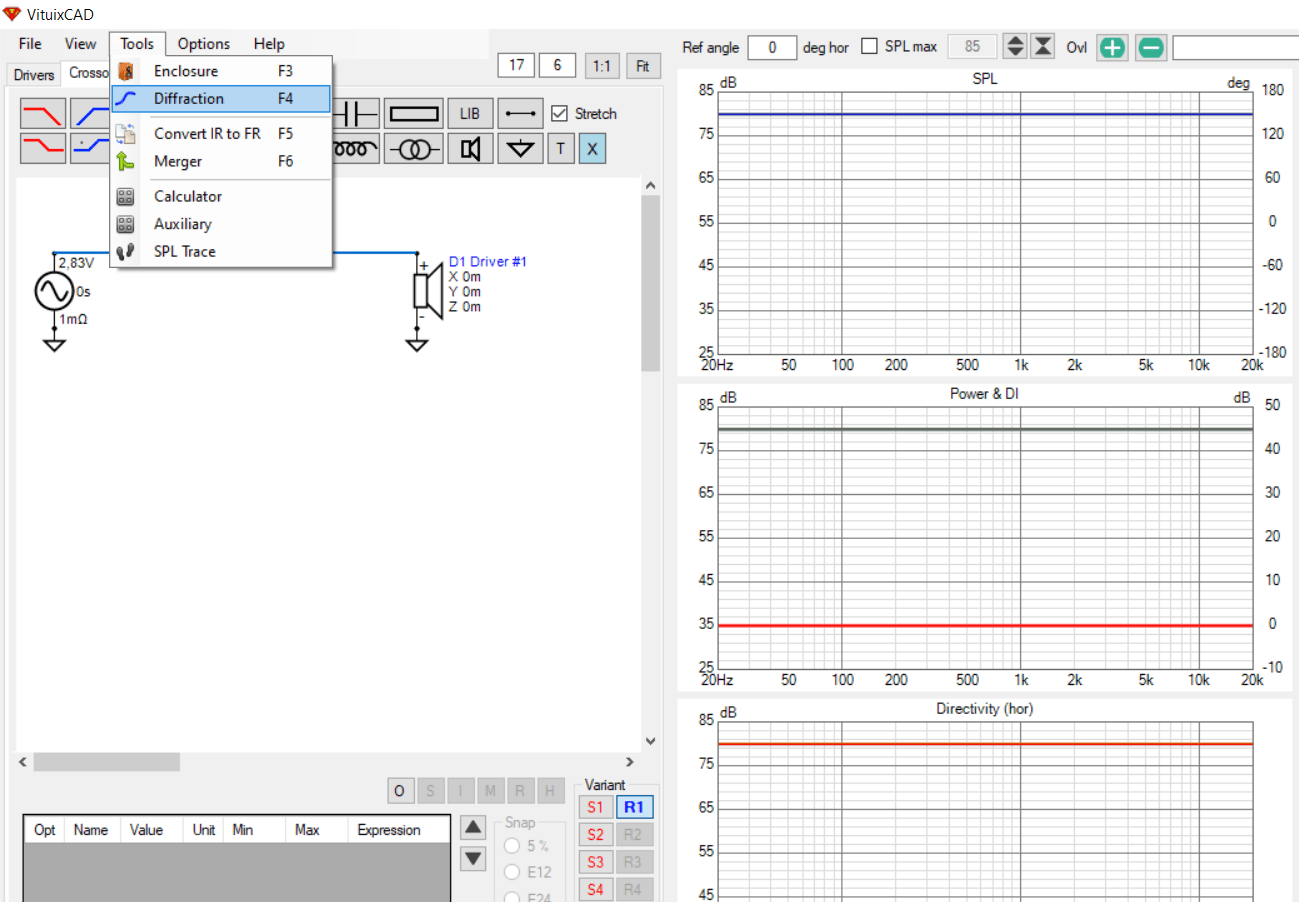Open the Calculator tool
The height and width of the screenshot is (902, 1299).
(221, 196)
